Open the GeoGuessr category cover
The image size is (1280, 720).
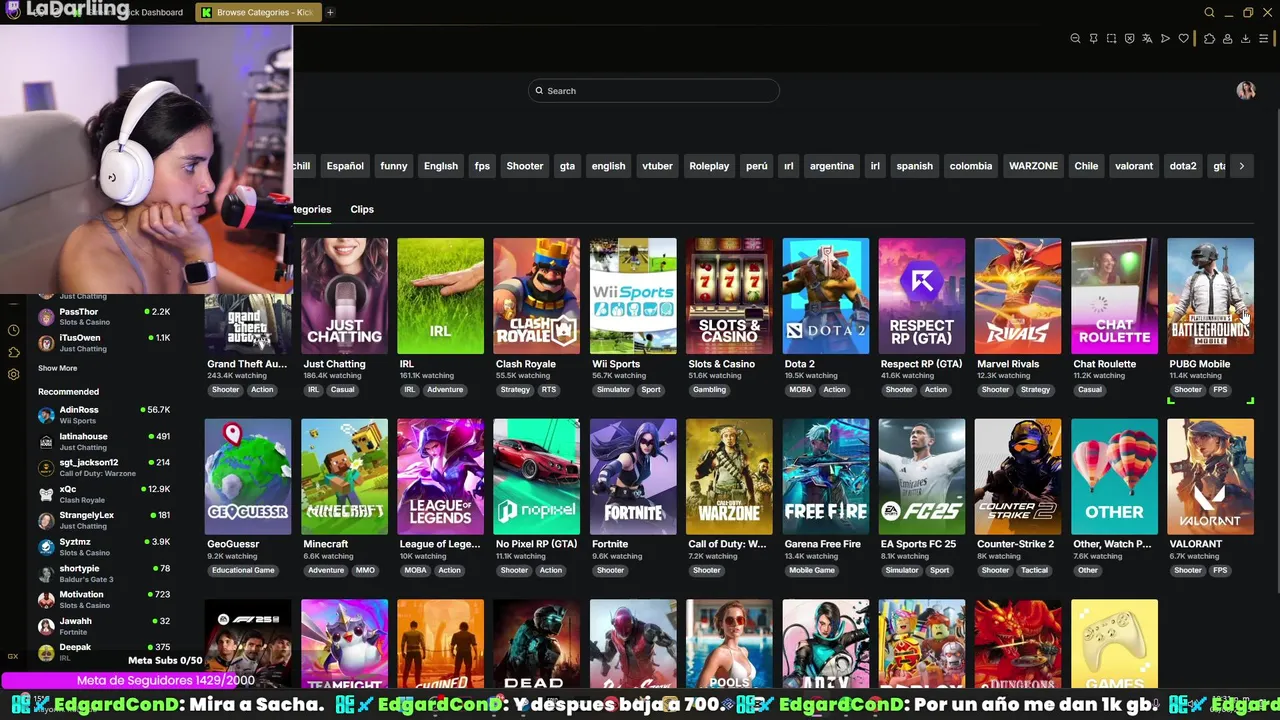(248, 477)
